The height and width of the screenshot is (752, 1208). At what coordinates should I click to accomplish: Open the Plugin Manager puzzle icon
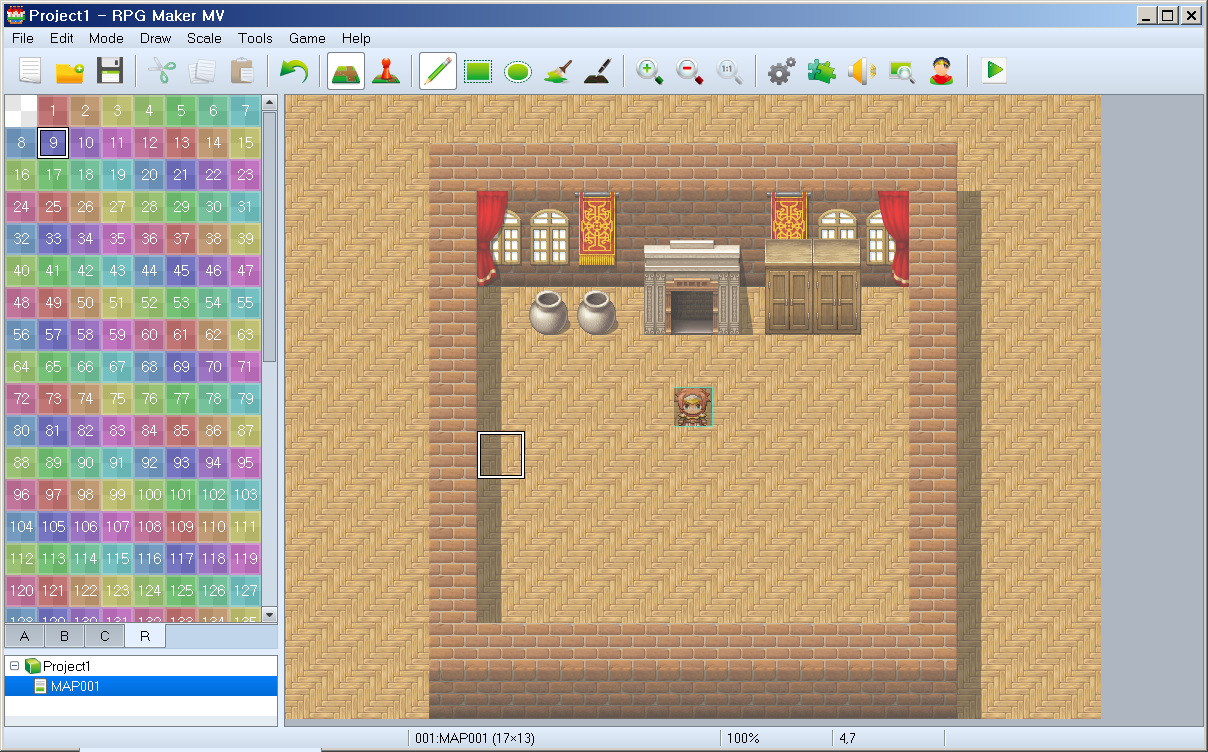pos(822,71)
